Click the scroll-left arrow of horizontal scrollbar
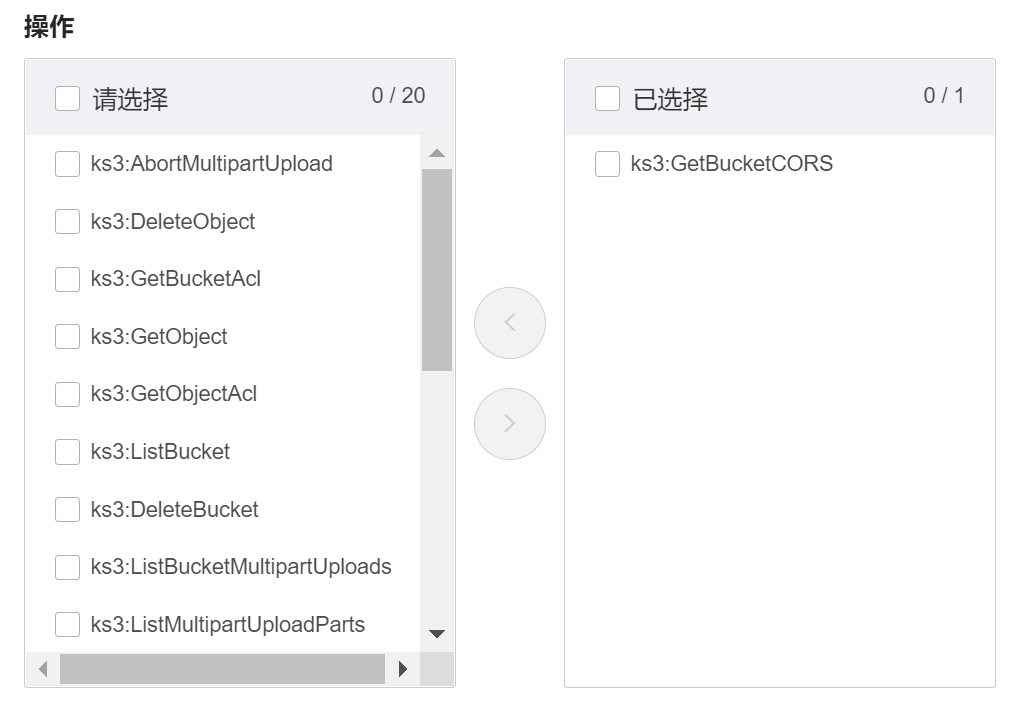The height and width of the screenshot is (722, 1032). [x=43, y=669]
